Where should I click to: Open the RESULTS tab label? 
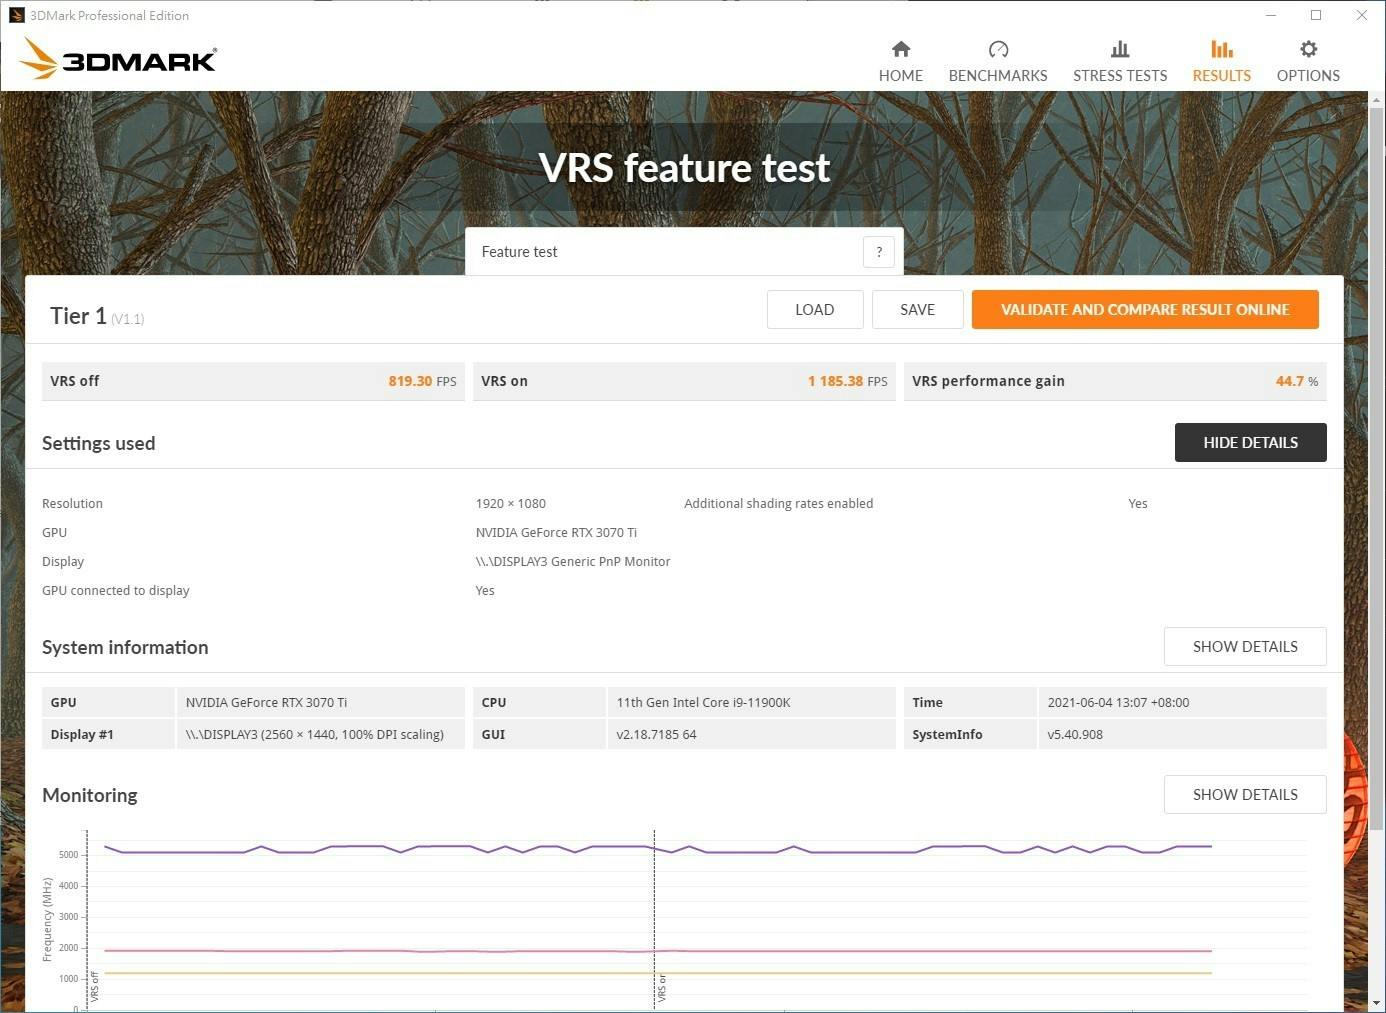1221,76
